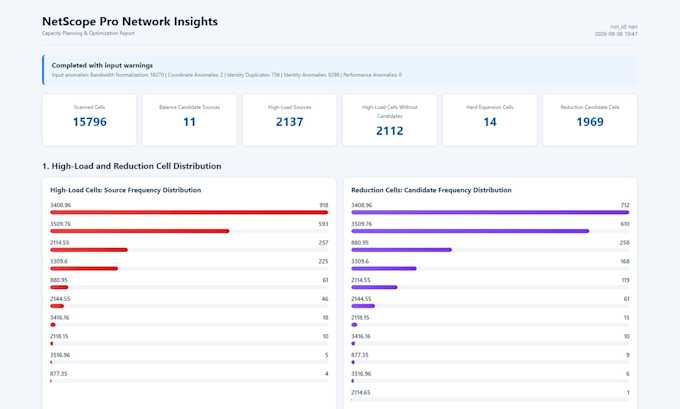Click the 3516.96 label in Reduction Cells panel
Viewport: 680px width, 409px height.
(x=361, y=373)
